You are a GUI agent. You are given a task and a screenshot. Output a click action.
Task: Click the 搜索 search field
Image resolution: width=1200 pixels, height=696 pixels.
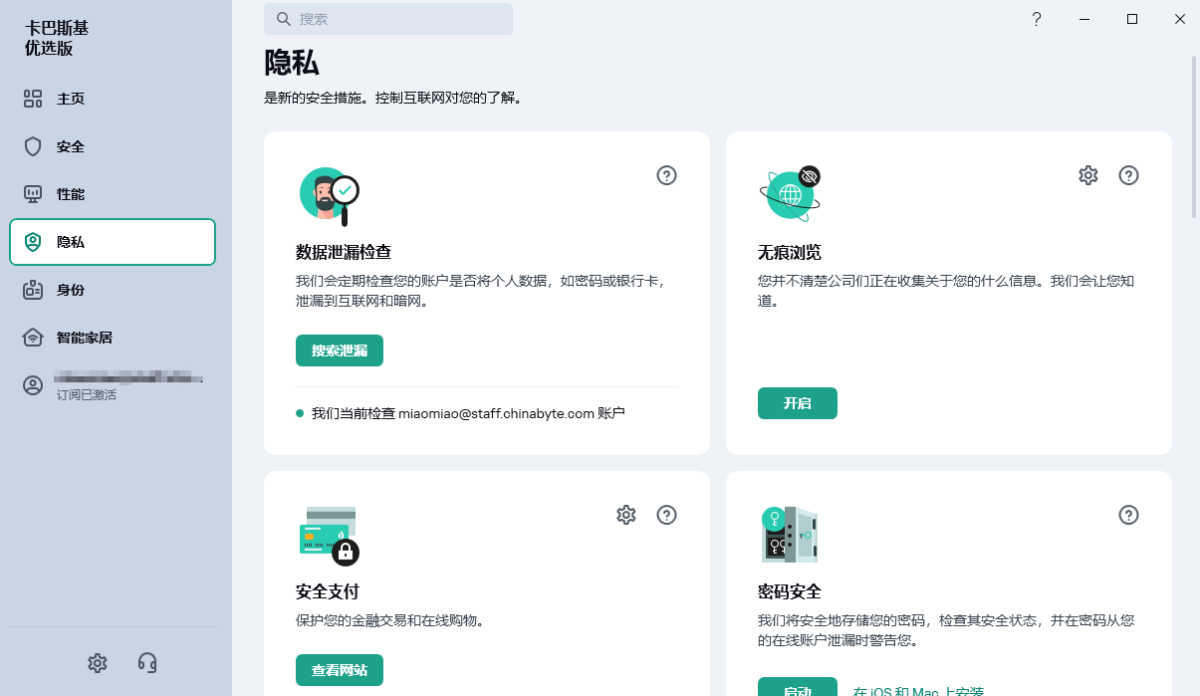click(388, 18)
